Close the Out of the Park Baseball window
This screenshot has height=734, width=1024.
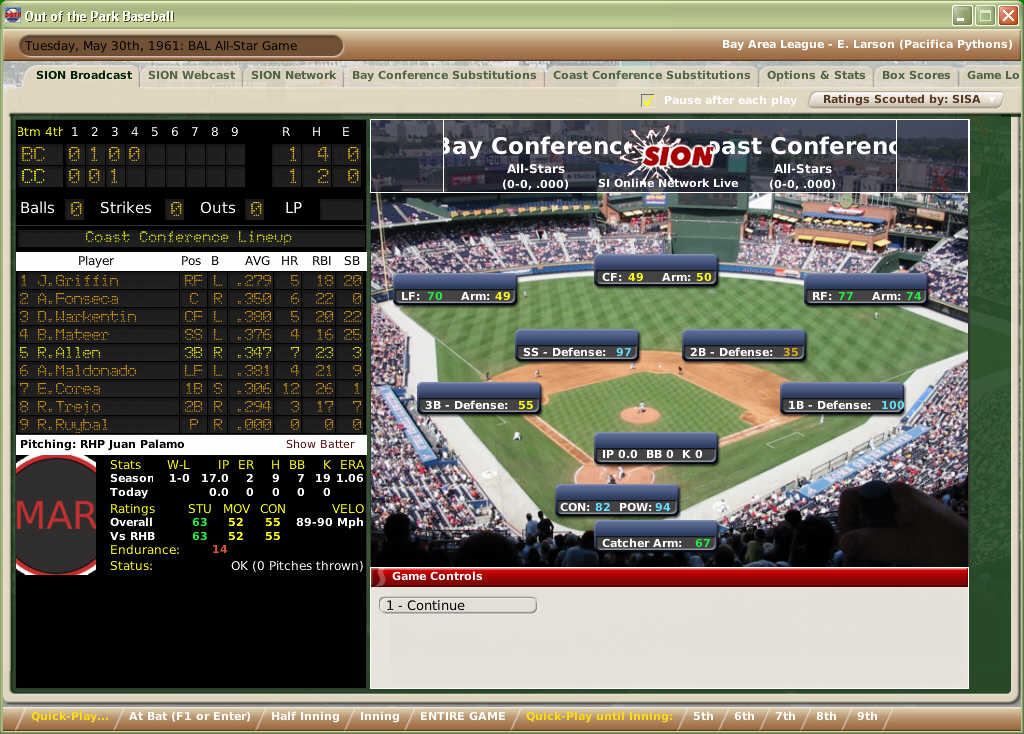click(1008, 15)
